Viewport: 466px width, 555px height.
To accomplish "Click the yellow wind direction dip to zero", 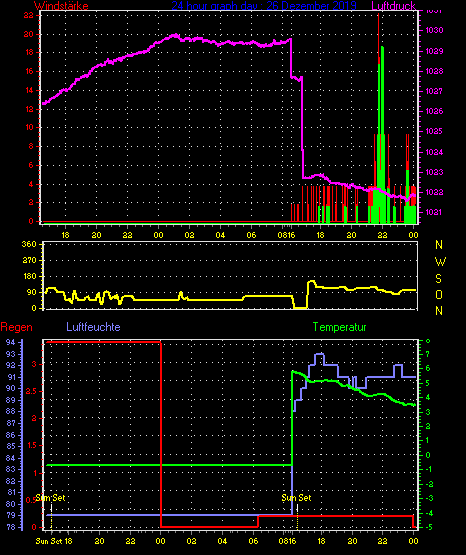I will [300, 308].
